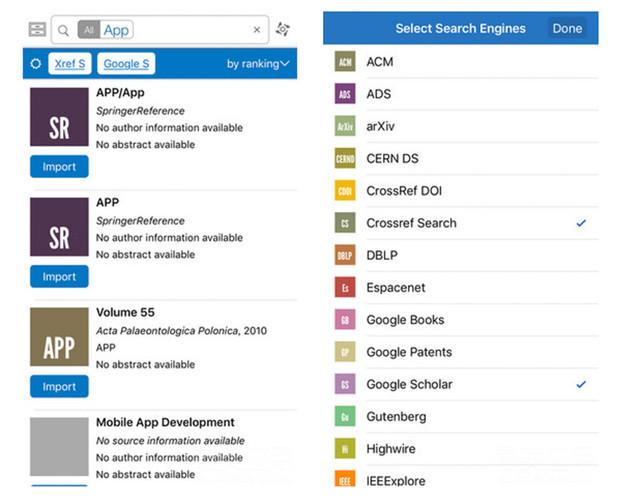Image resolution: width=640 pixels, height=504 pixels.
Task: Open the library drawer icon beside search
Action: (37, 30)
